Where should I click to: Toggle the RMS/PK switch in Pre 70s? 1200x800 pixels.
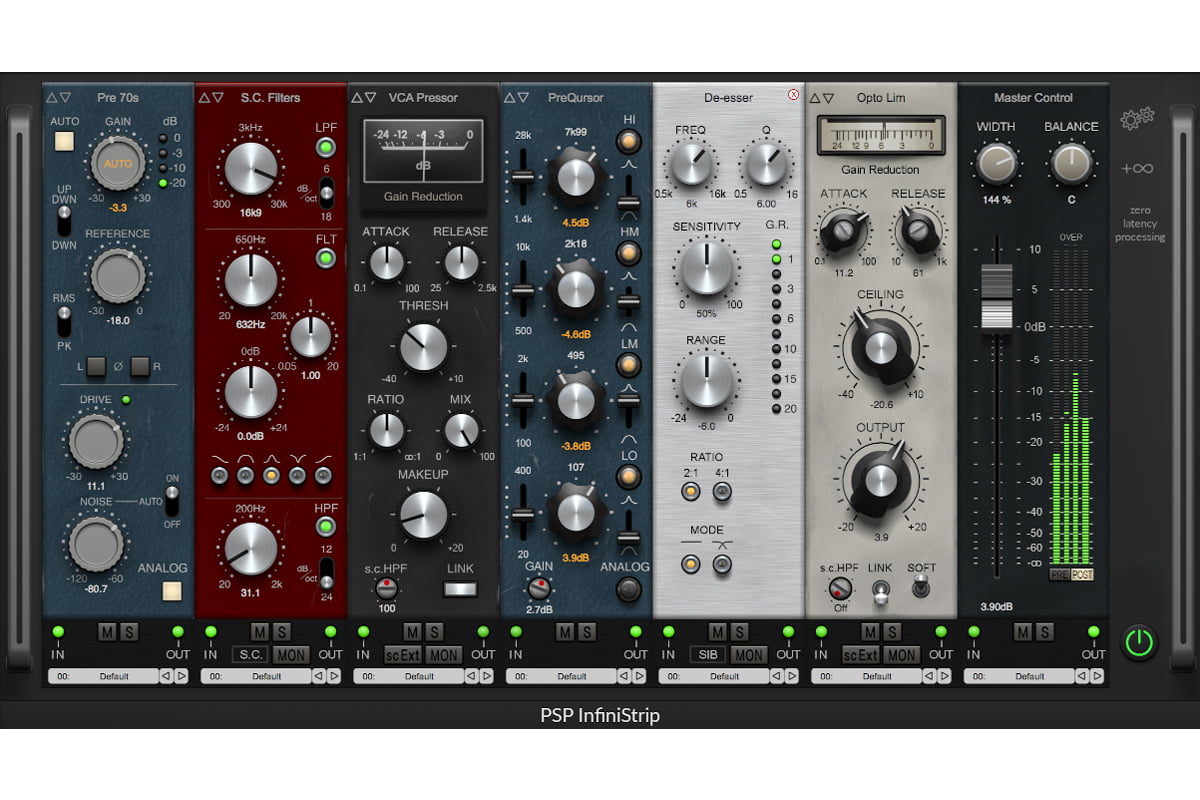(x=65, y=321)
